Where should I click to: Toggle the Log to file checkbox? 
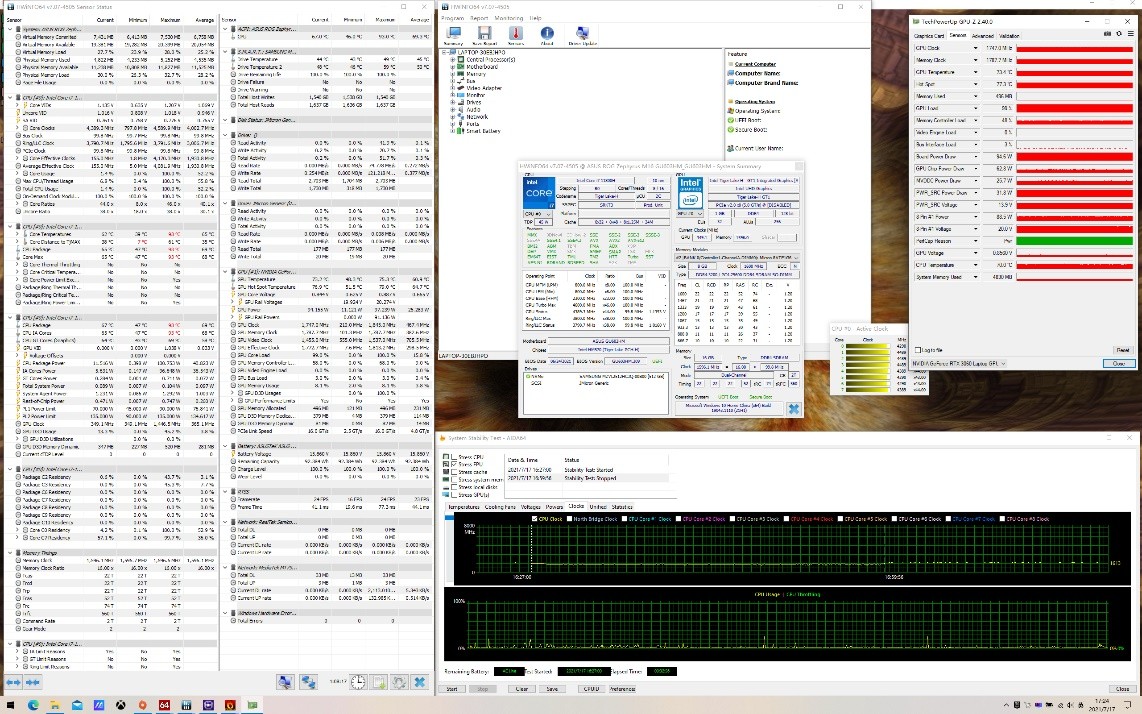point(918,350)
